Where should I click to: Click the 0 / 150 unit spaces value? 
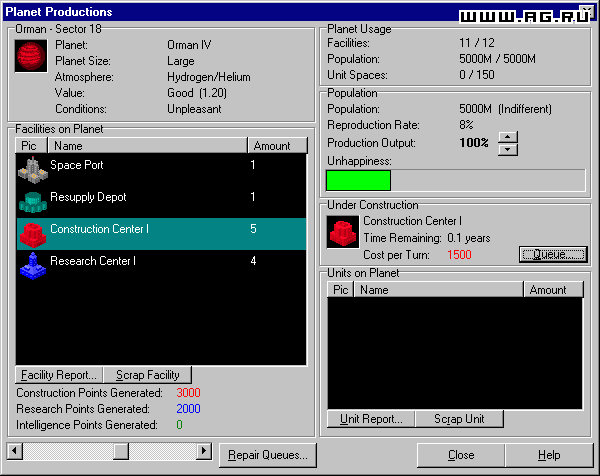[x=477, y=75]
